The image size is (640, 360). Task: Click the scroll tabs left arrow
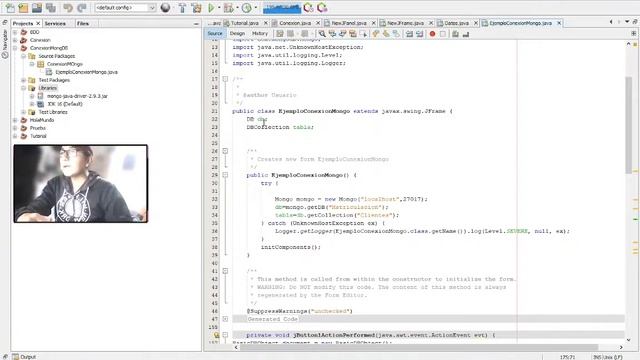click(x=611, y=22)
